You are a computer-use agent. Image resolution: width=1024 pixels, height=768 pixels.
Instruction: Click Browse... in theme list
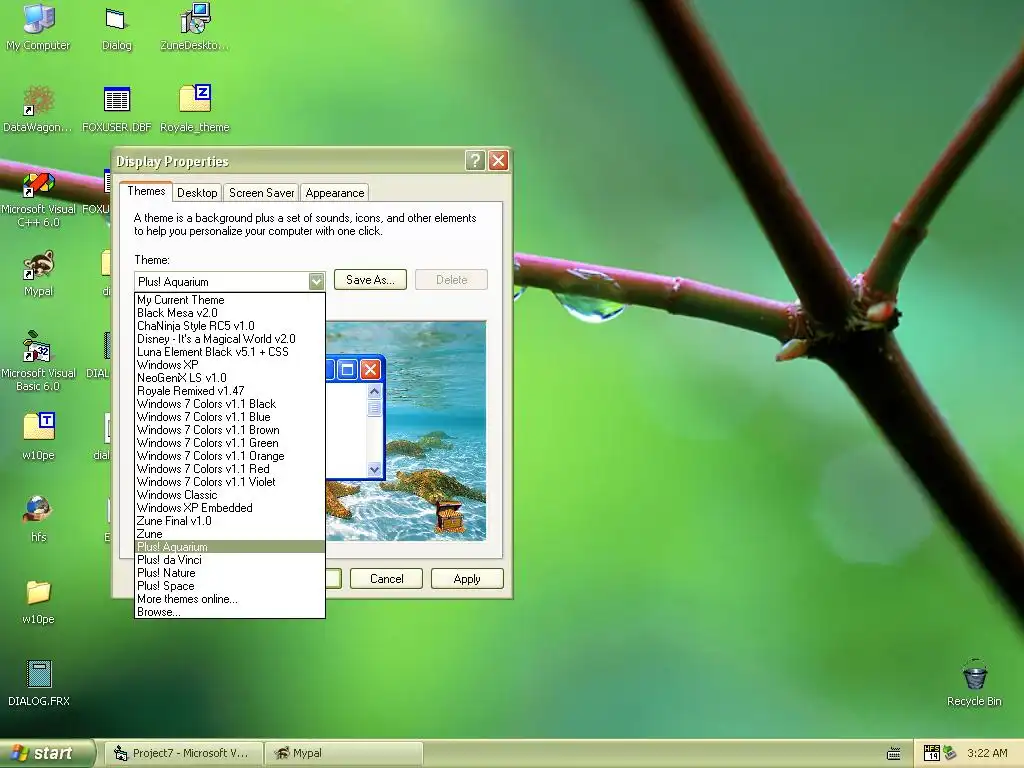tap(230, 612)
